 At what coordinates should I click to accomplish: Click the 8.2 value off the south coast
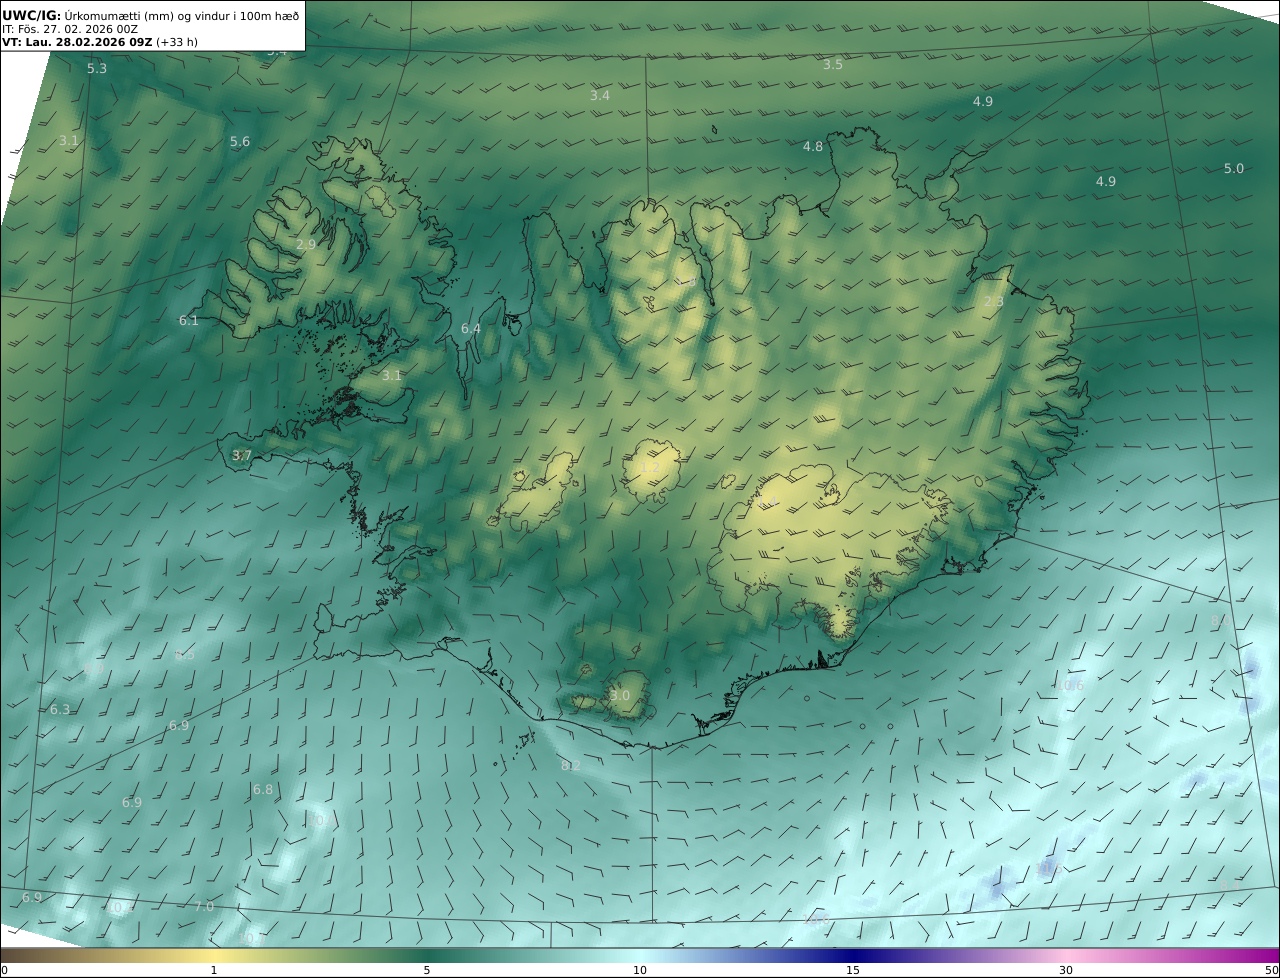point(571,766)
